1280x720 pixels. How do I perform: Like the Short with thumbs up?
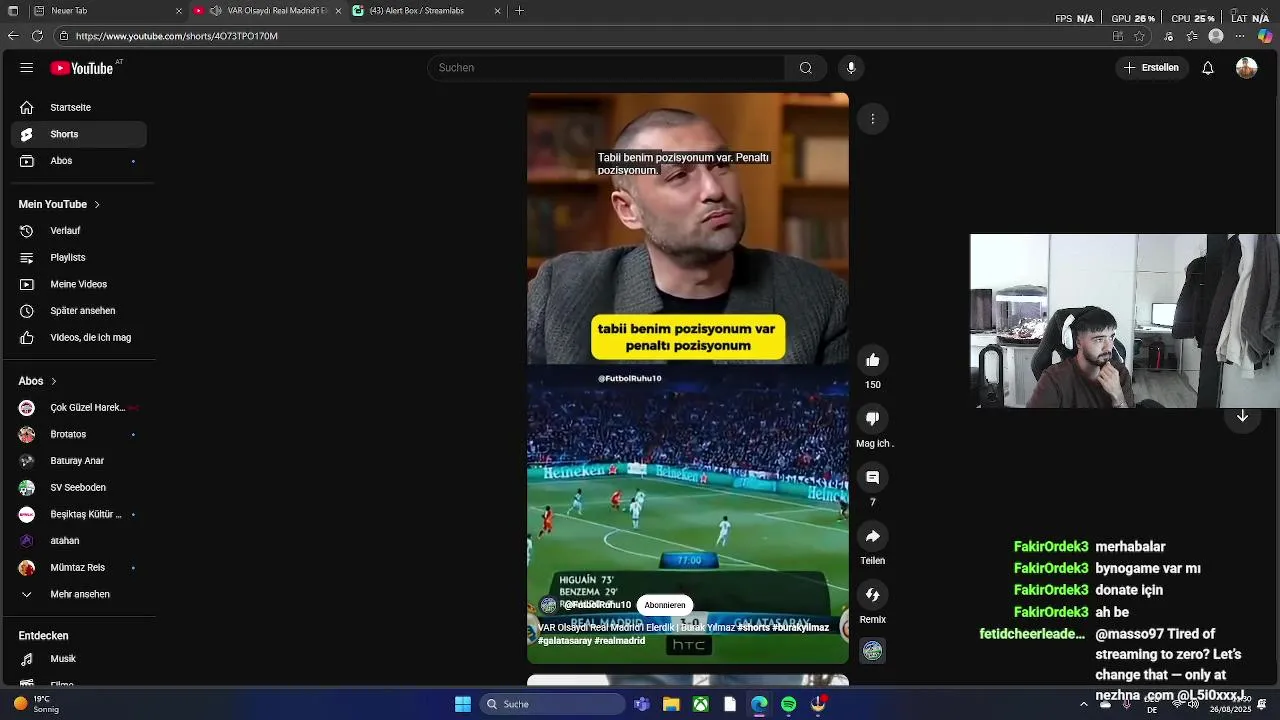tap(873, 360)
